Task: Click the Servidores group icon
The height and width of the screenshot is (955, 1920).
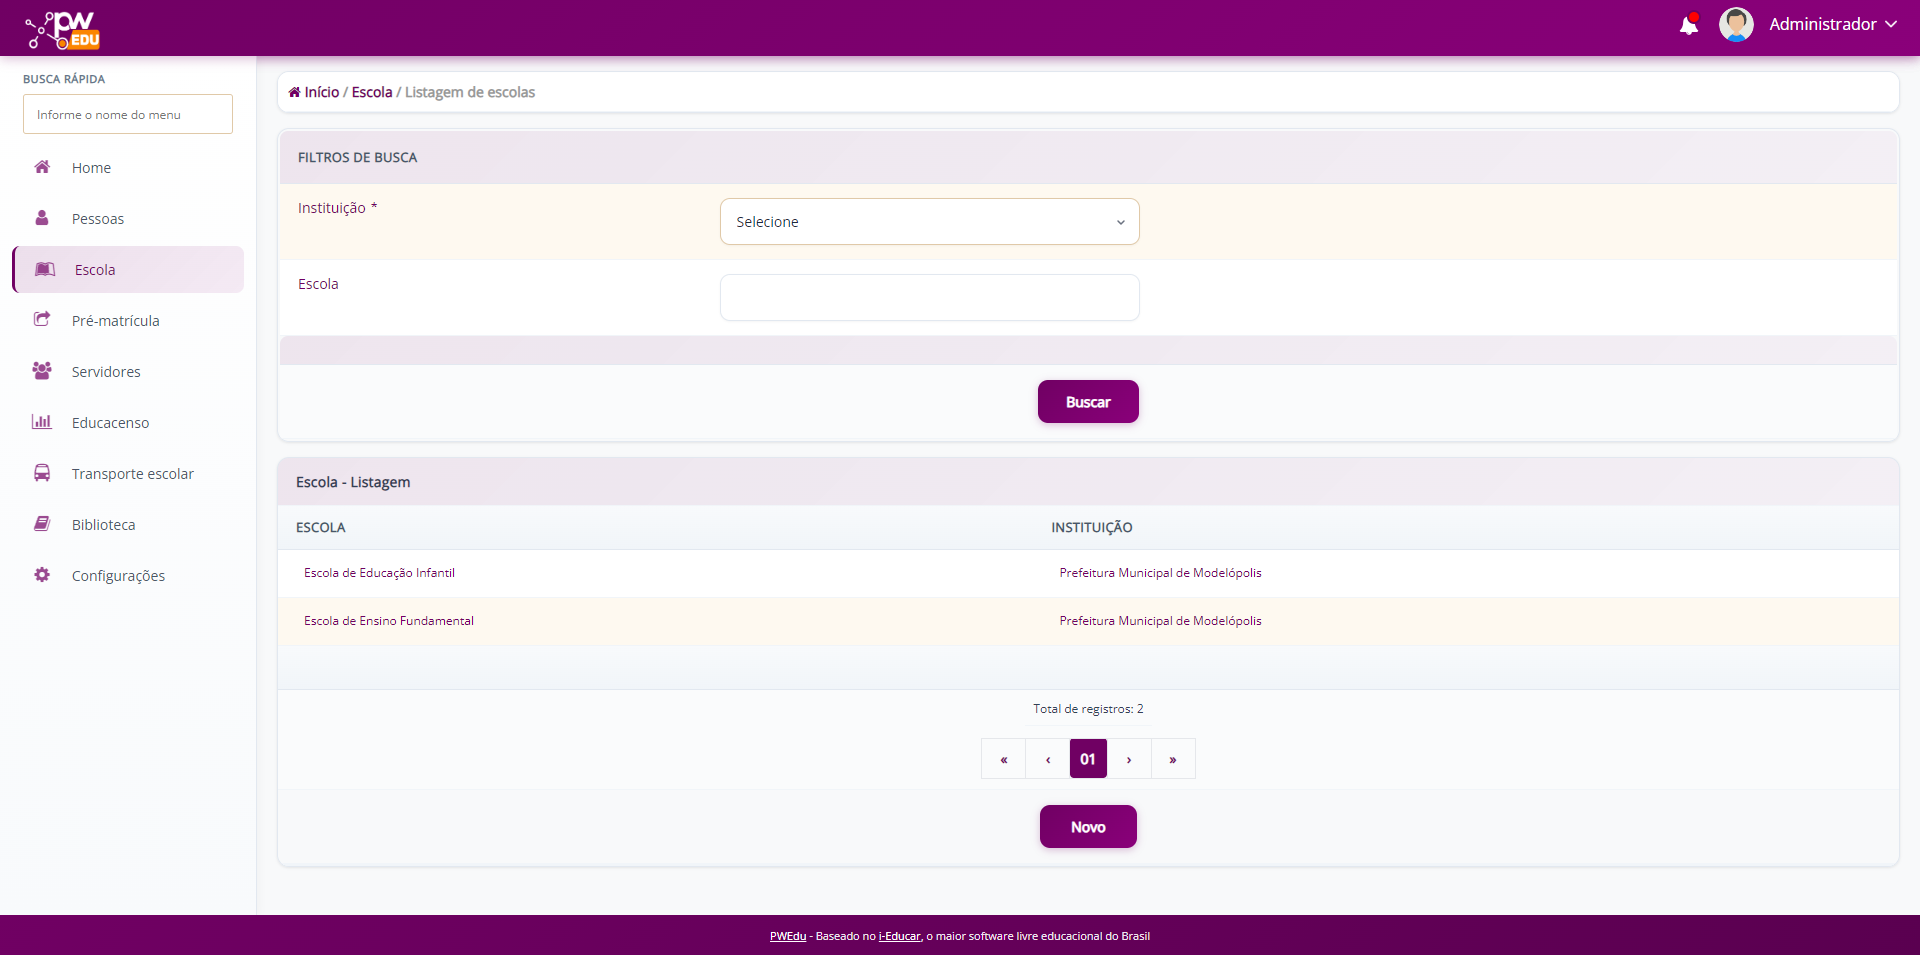Action: (42, 371)
